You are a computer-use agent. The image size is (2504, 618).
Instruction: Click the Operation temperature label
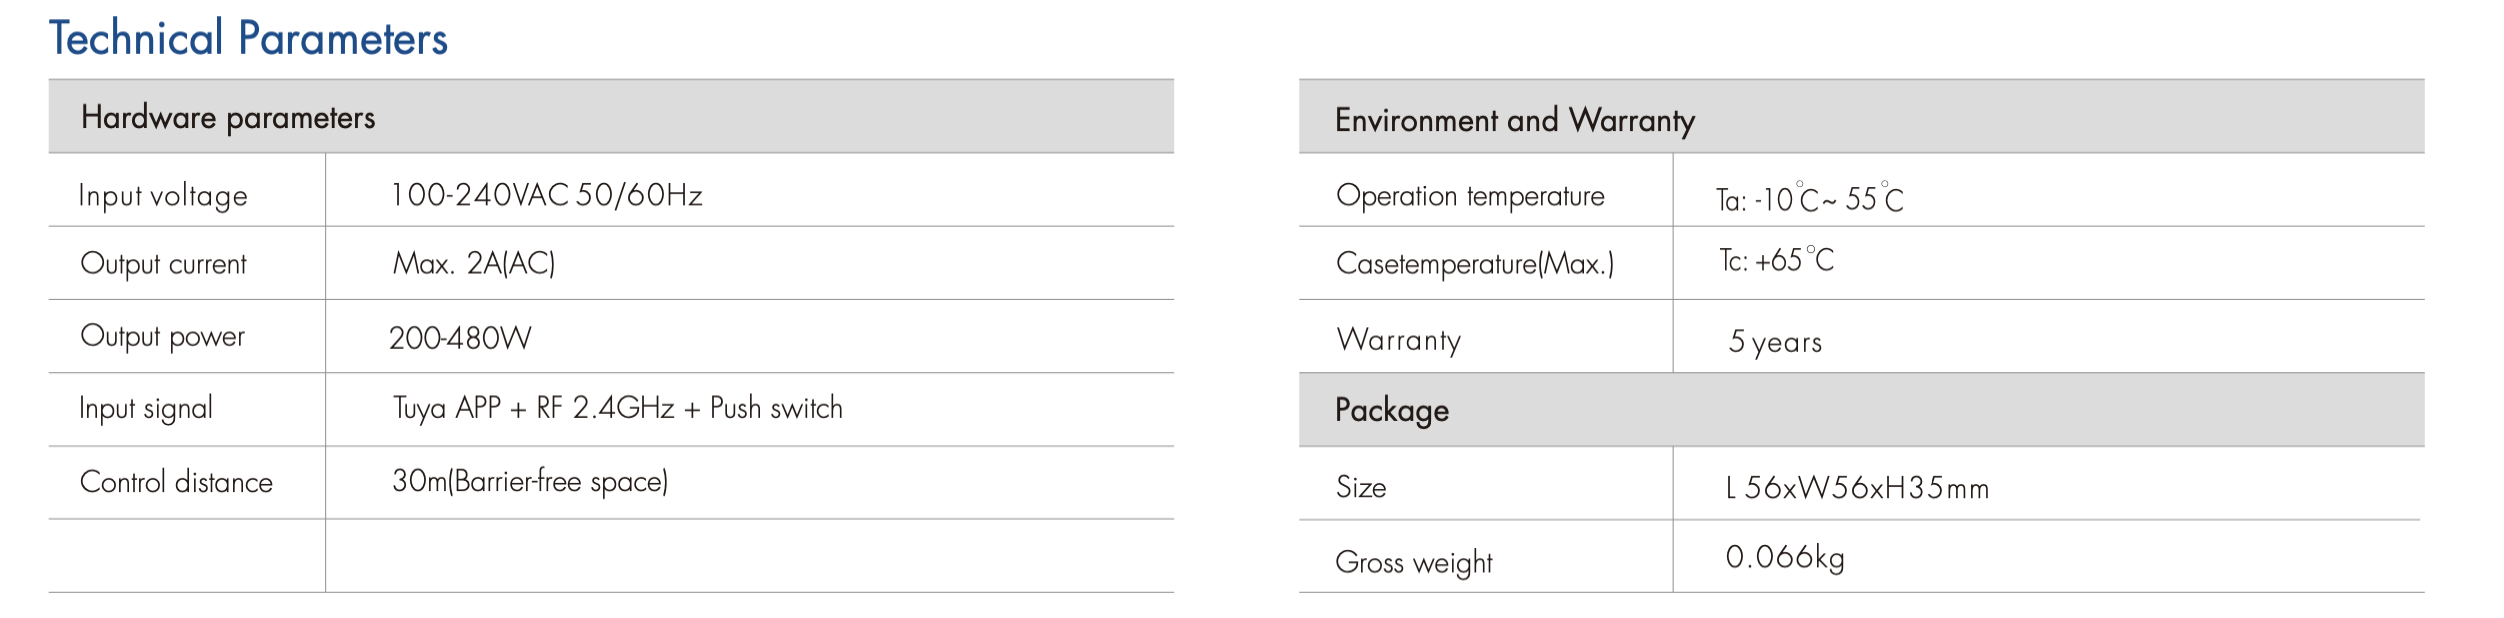(x=1470, y=196)
